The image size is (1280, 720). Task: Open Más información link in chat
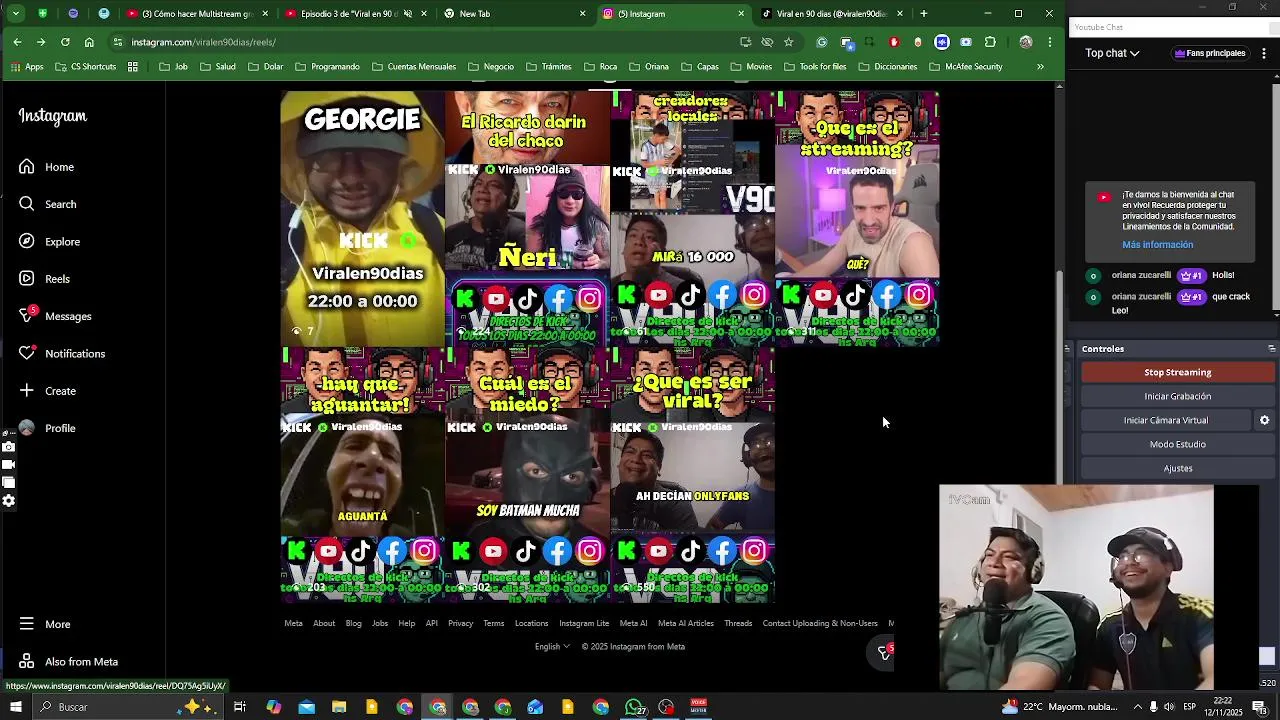[x=1157, y=245]
